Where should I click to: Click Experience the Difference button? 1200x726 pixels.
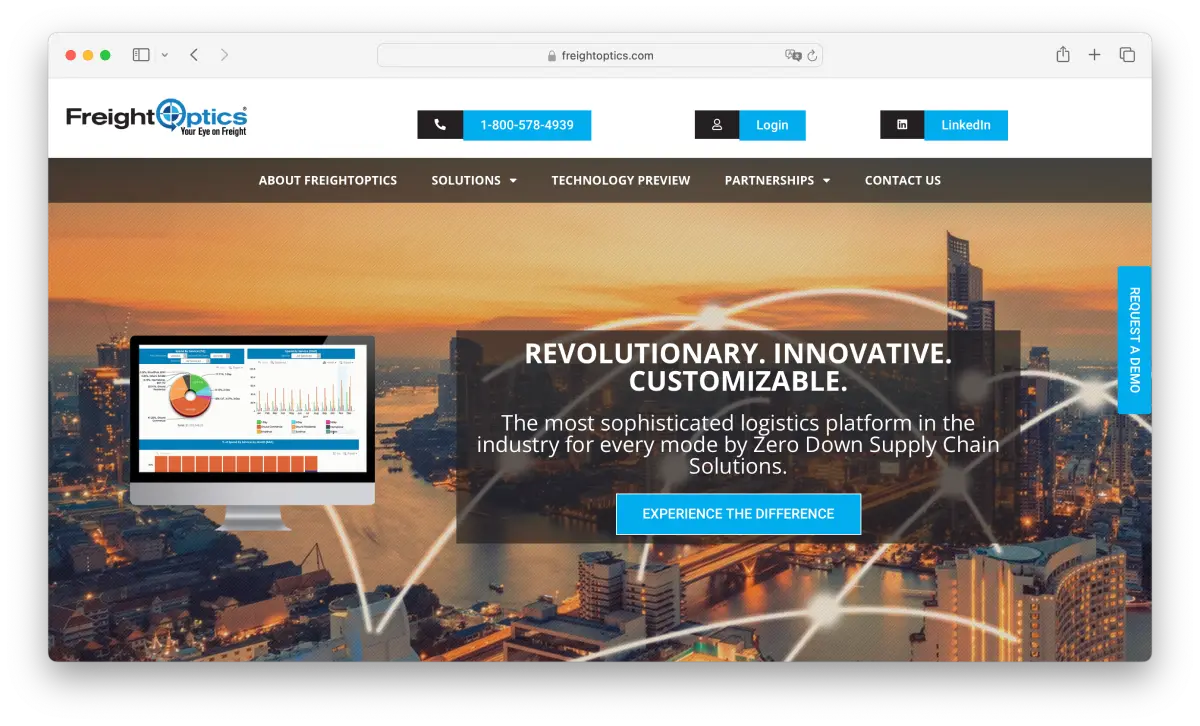point(738,514)
